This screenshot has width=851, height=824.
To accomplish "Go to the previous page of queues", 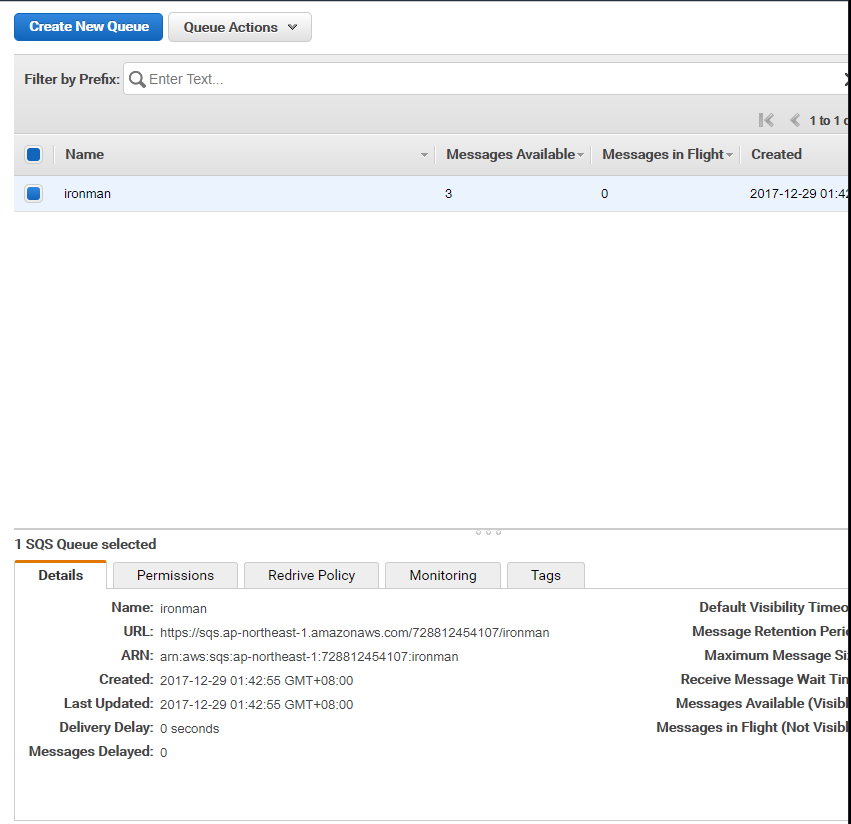I will tap(795, 120).
